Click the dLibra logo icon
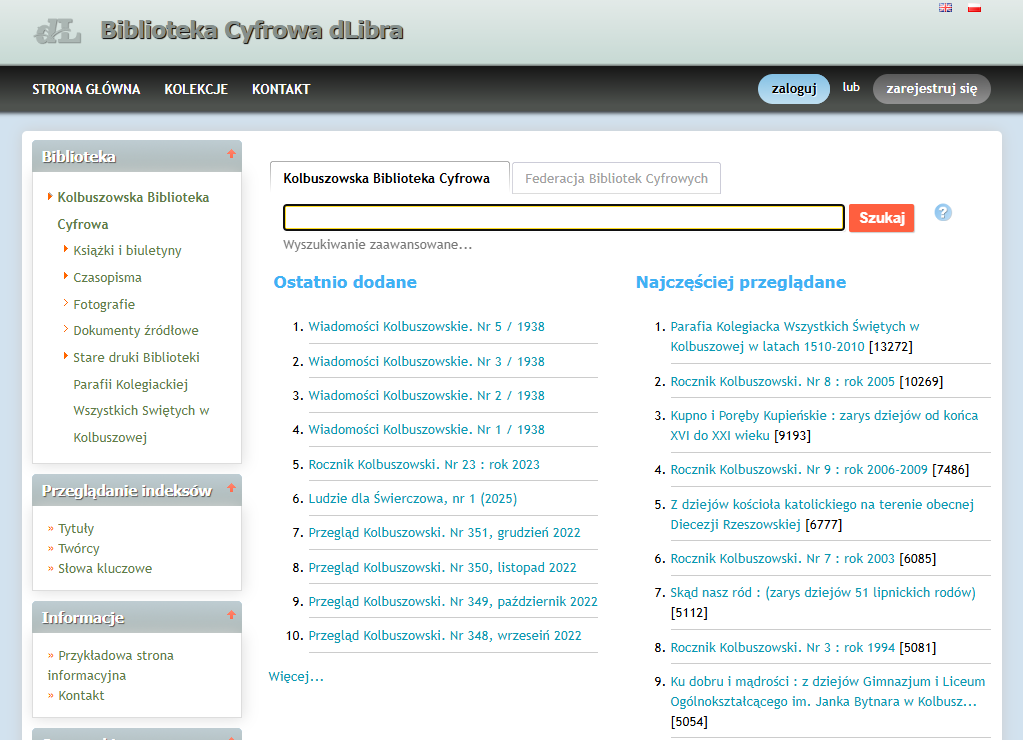The height and width of the screenshot is (740, 1023). (x=57, y=31)
